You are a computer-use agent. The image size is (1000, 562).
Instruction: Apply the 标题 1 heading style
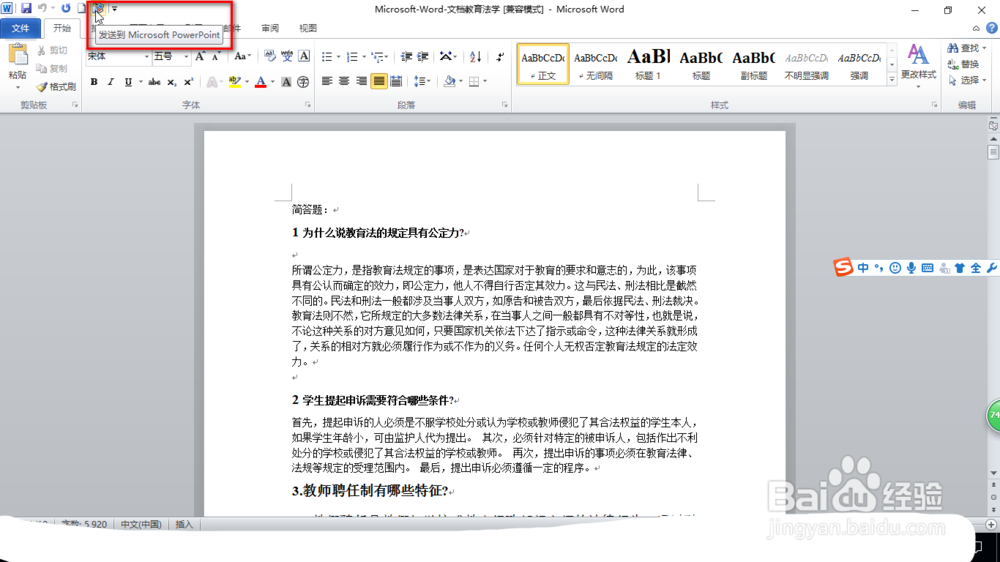click(x=648, y=64)
